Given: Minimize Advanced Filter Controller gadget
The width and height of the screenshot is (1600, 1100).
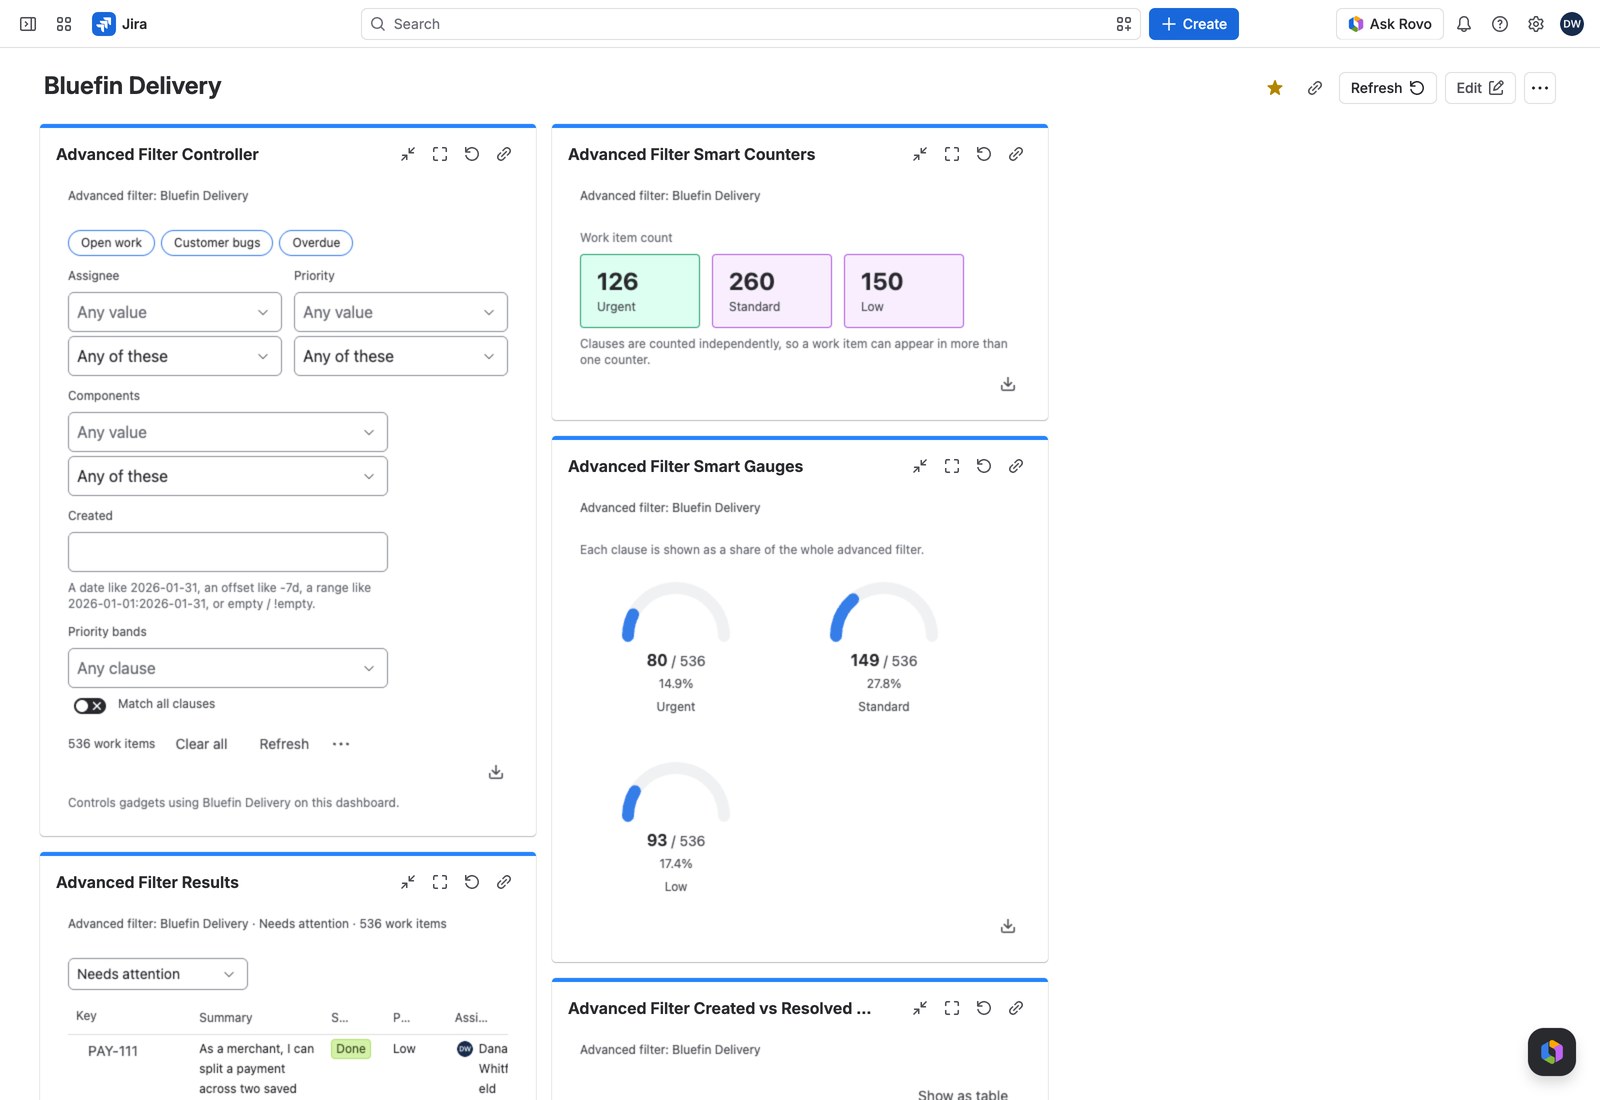Looking at the screenshot, I should (x=408, y=154).
